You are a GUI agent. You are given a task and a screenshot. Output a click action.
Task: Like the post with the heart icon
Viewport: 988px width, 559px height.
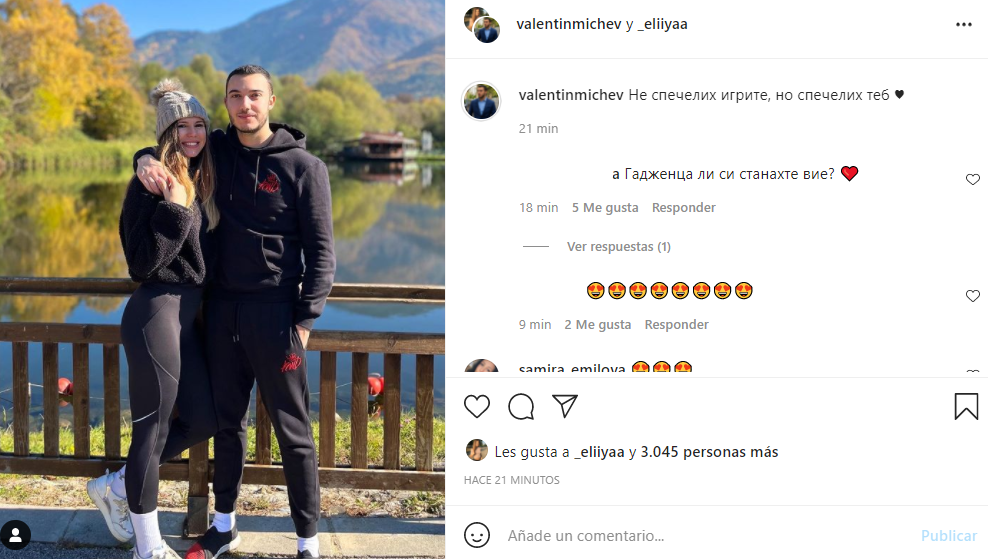(x=477, y=406)
